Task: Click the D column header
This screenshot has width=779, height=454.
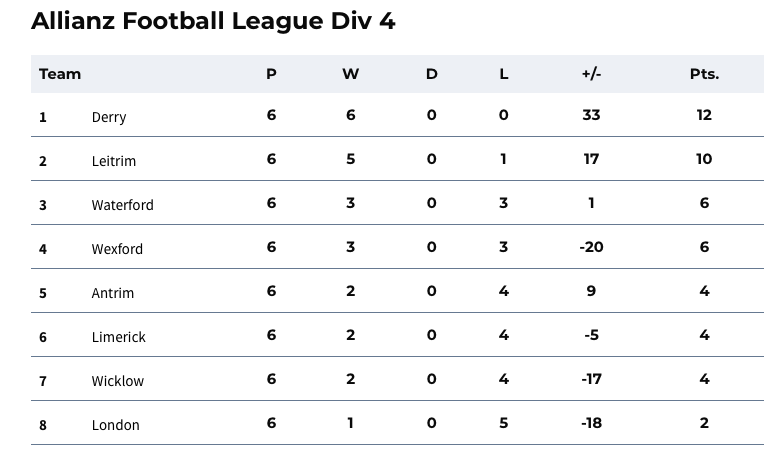Action: [431, 74]
